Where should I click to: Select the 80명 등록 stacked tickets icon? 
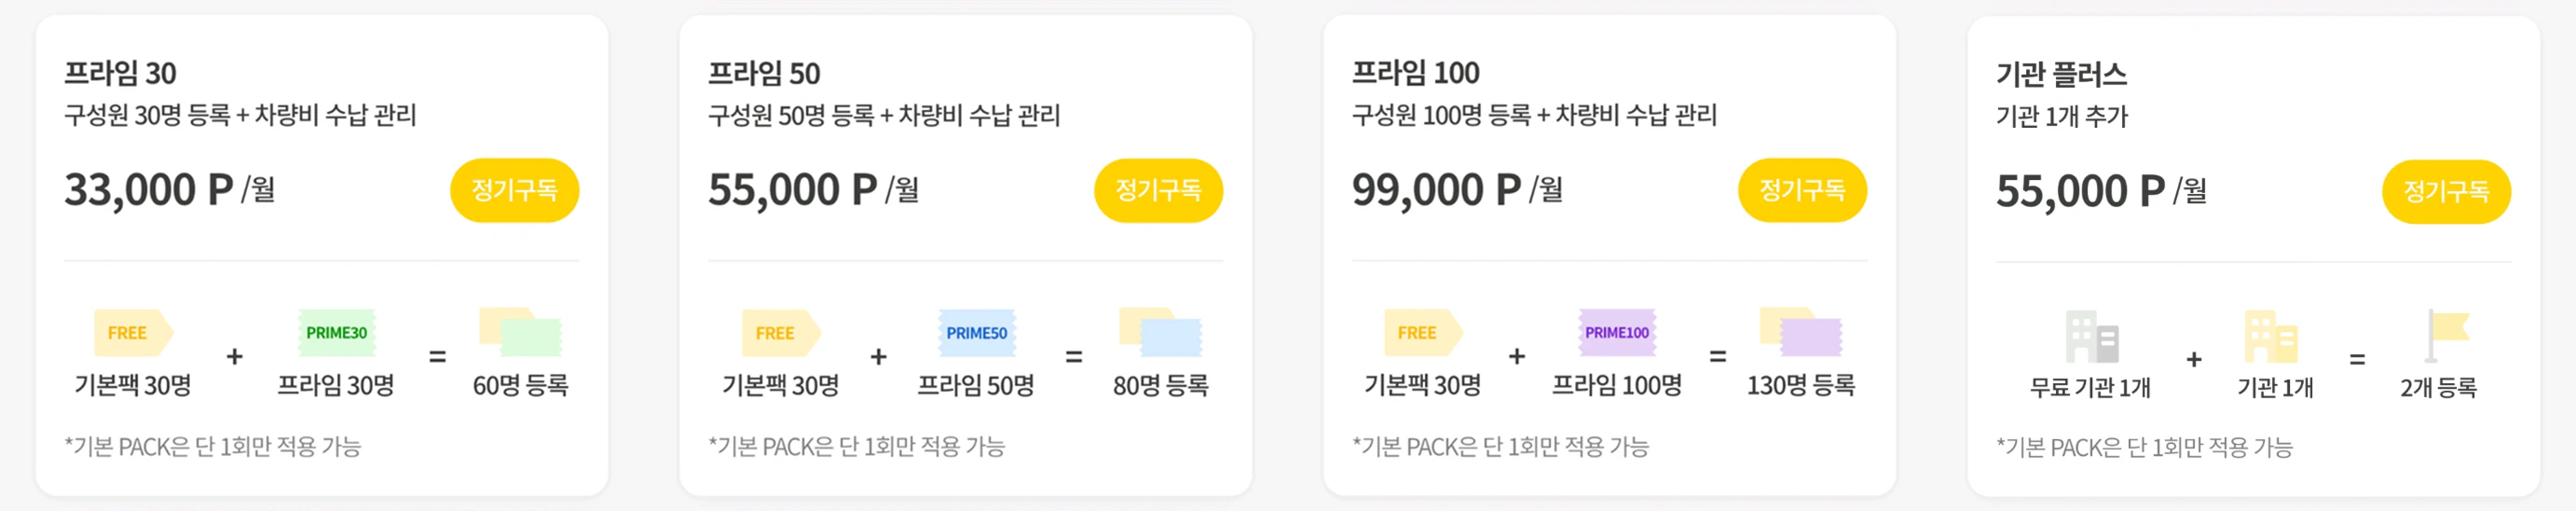tap(1160, 332)
